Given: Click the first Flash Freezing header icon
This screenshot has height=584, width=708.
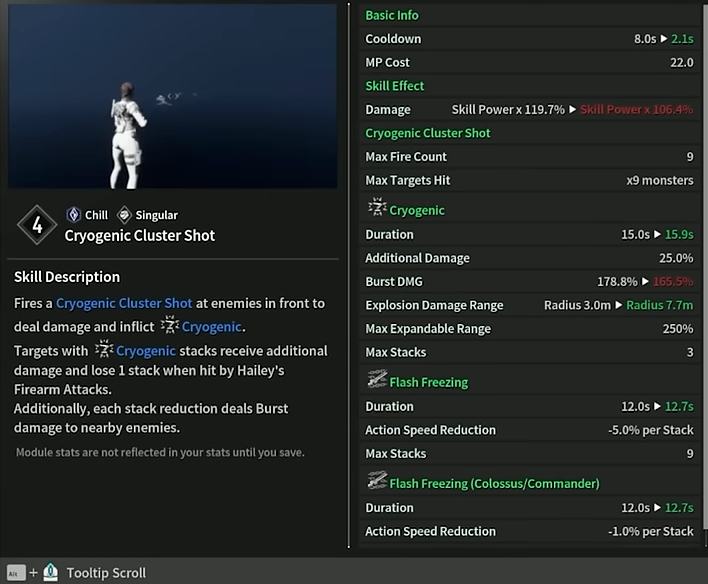Looking at the screenshot, I should [x=377, y=381].
